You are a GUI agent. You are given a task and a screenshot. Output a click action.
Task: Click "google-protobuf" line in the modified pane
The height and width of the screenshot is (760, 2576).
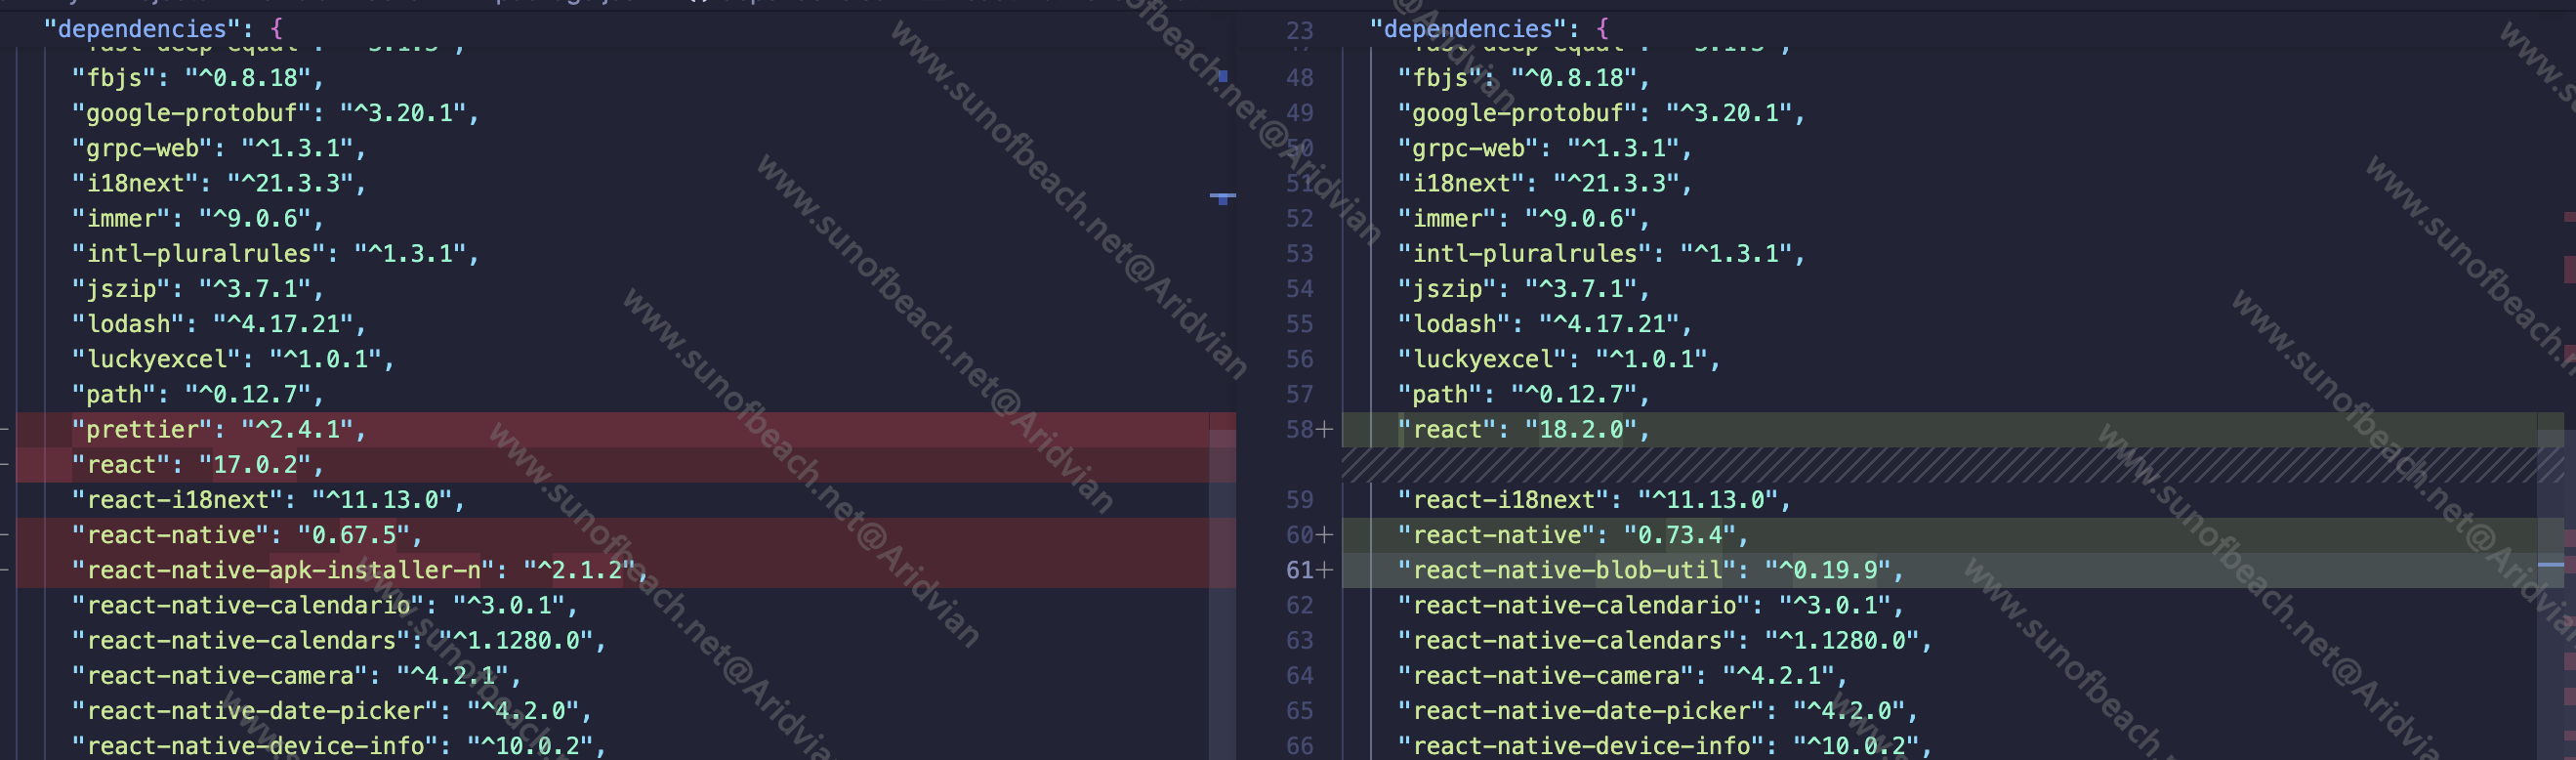click(x=1601, y=113)
